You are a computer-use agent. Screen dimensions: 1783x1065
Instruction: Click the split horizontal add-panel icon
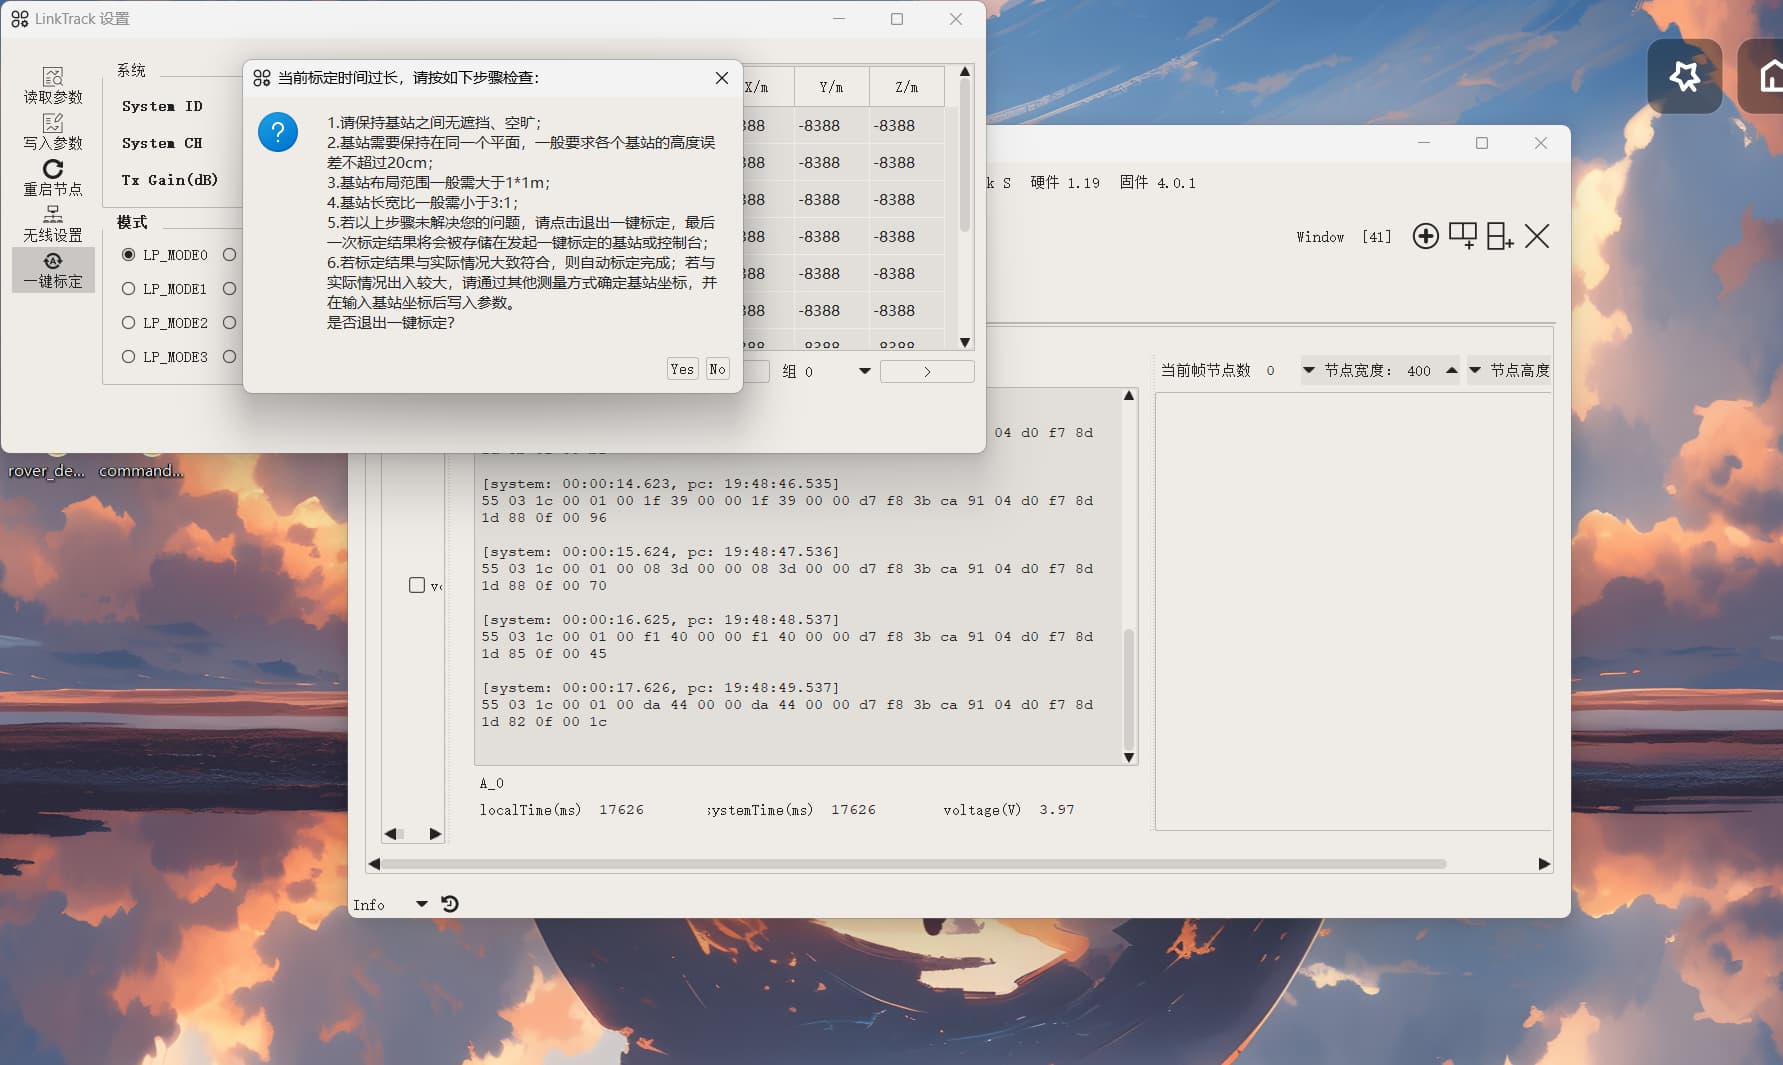pos(1462,236)
